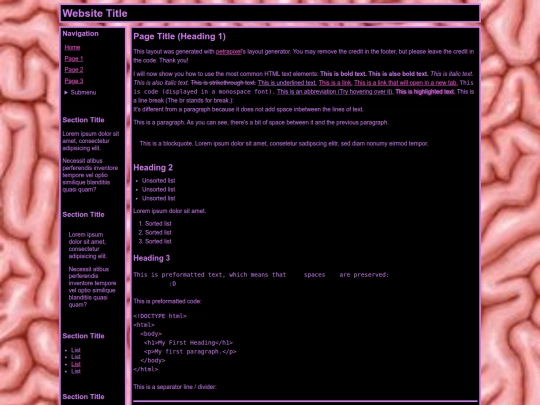Click the 'This is preformatted code:' text

point(167,301)
